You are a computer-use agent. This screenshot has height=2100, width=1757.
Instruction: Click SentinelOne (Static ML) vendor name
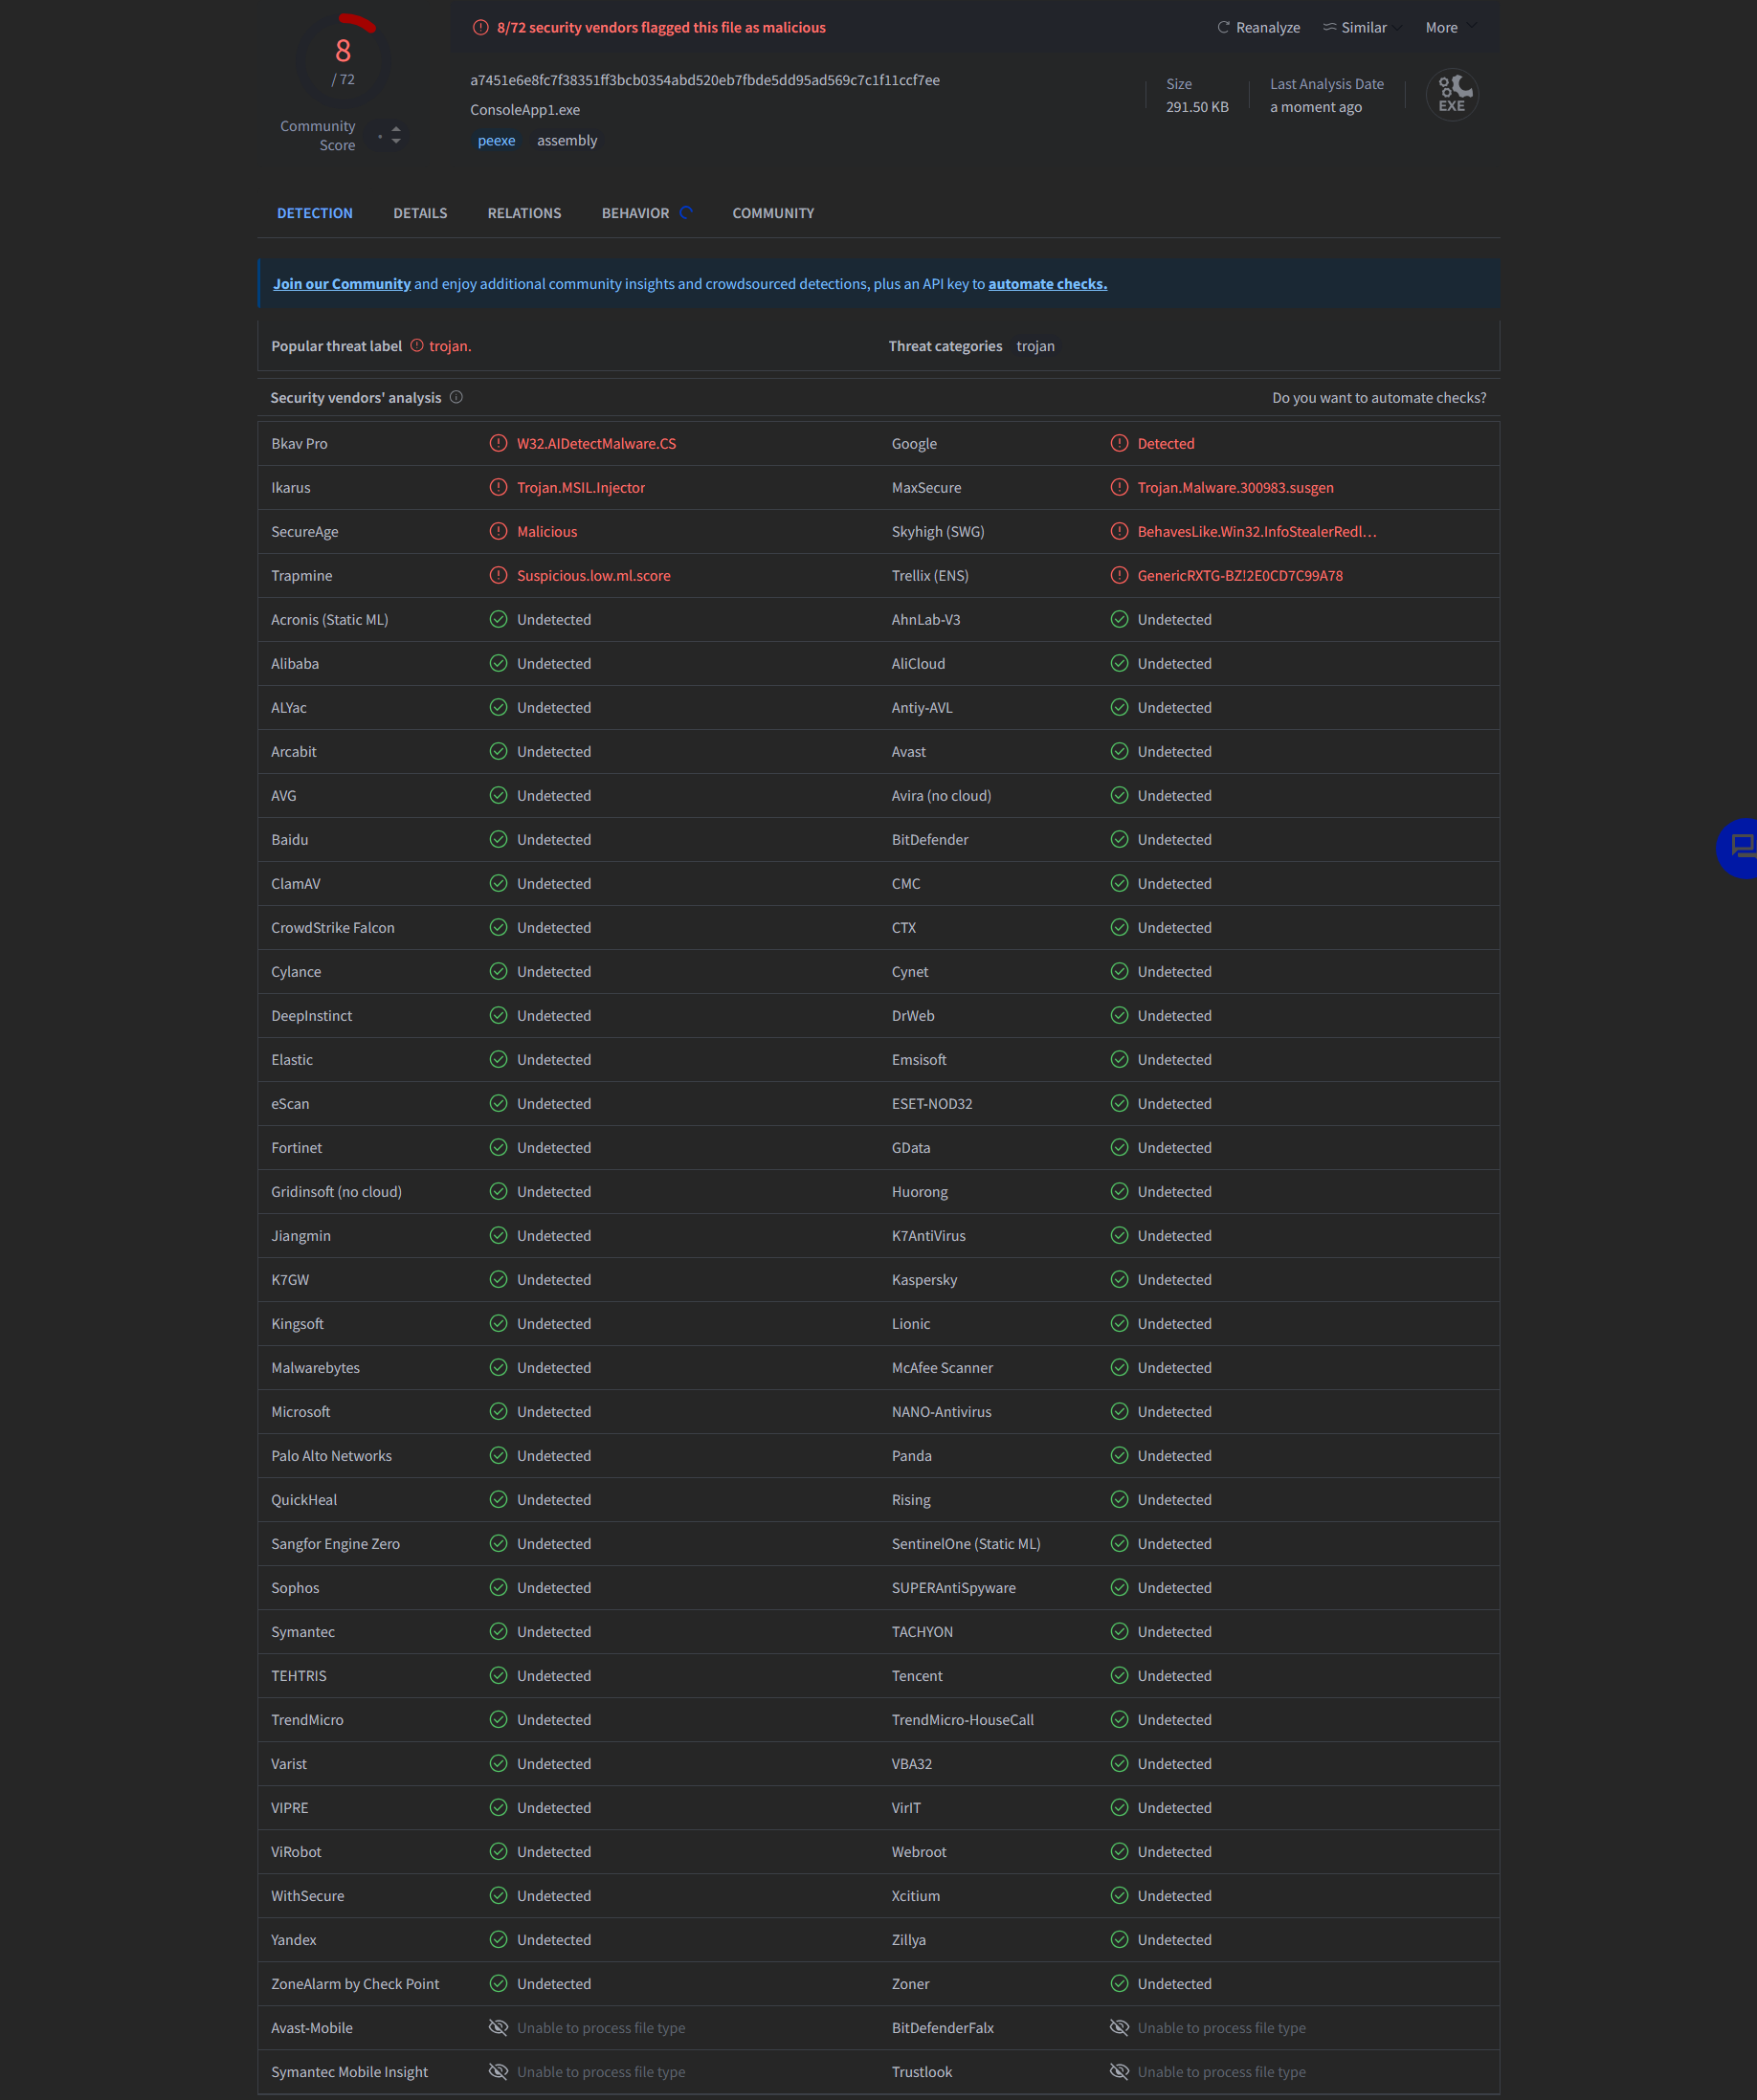point(966,1543)
